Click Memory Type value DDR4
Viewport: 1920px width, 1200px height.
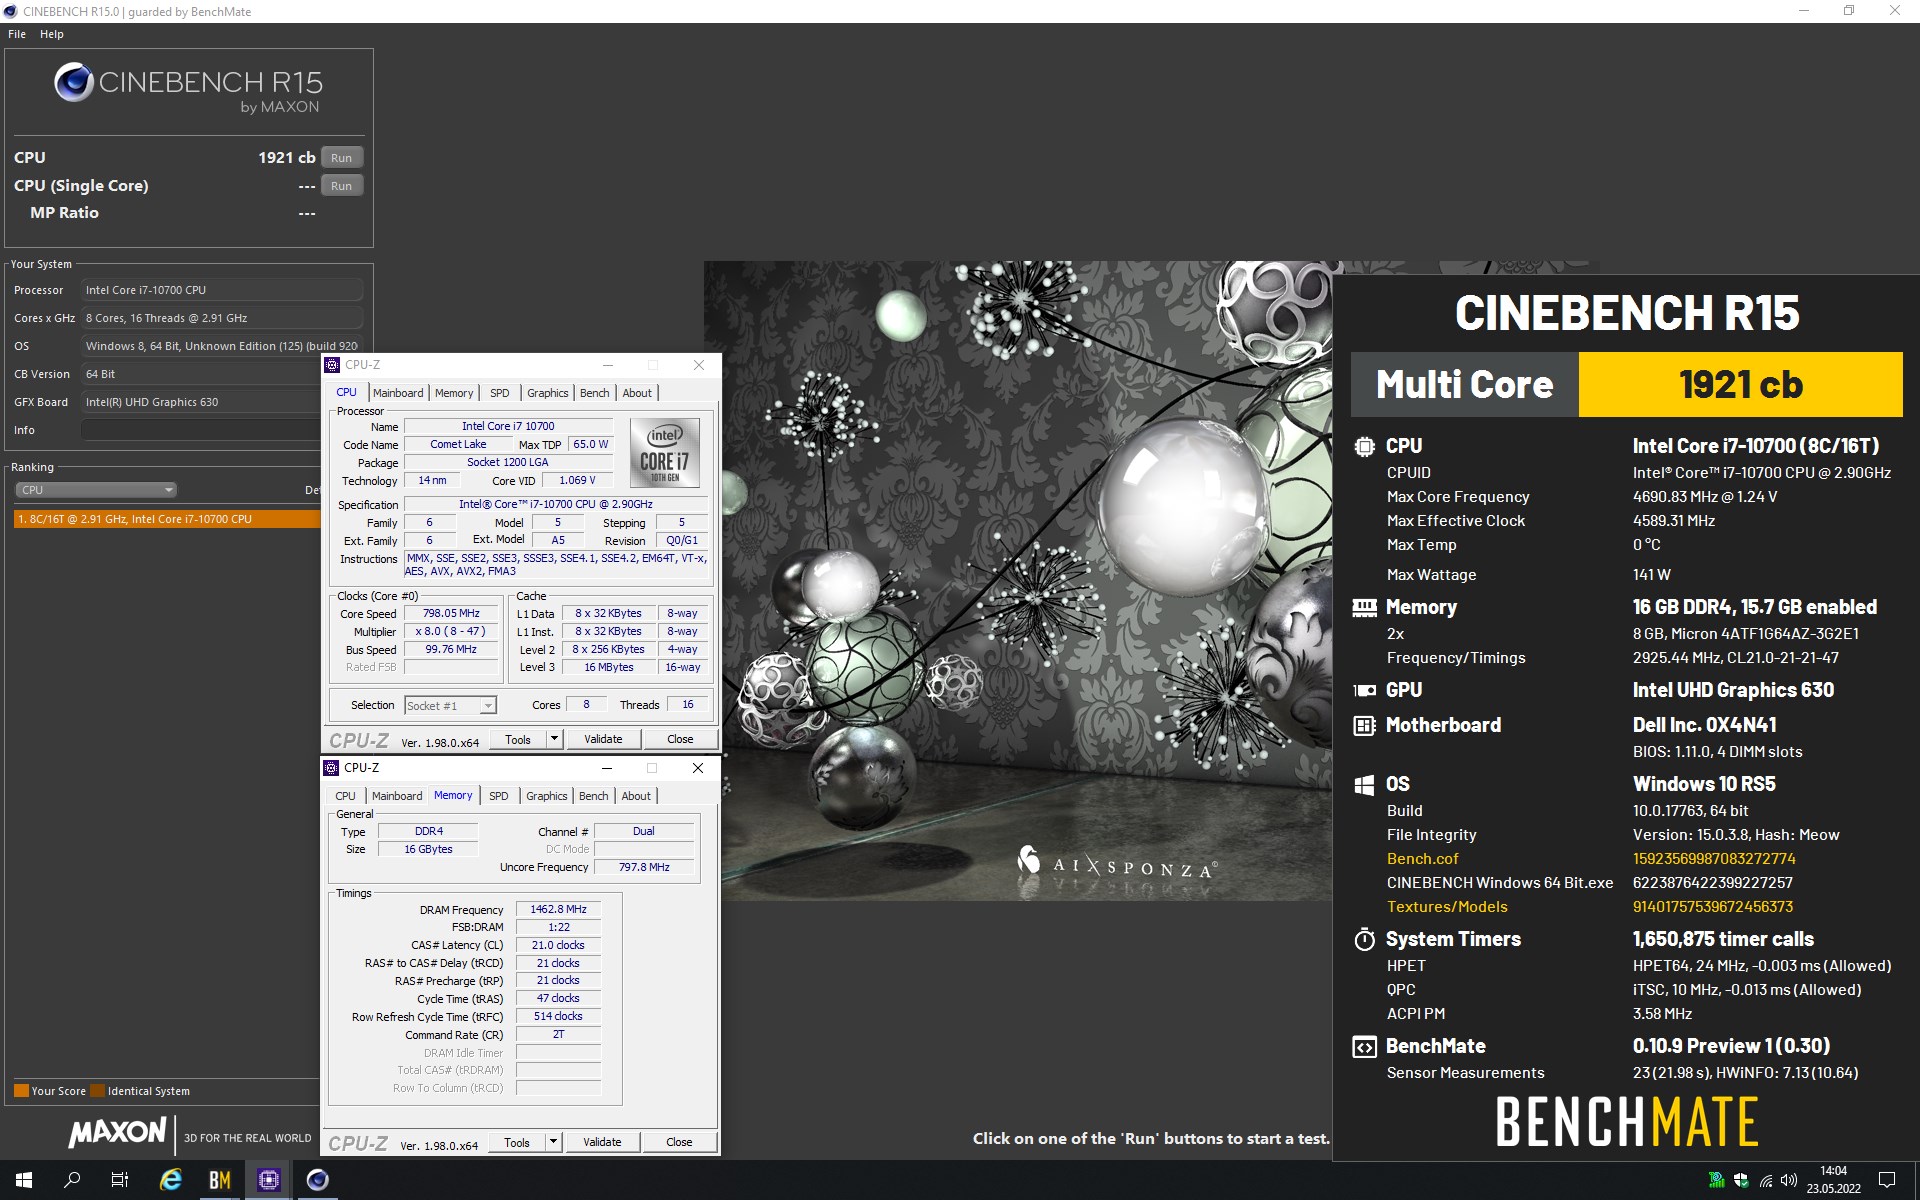tap(428, 831)
